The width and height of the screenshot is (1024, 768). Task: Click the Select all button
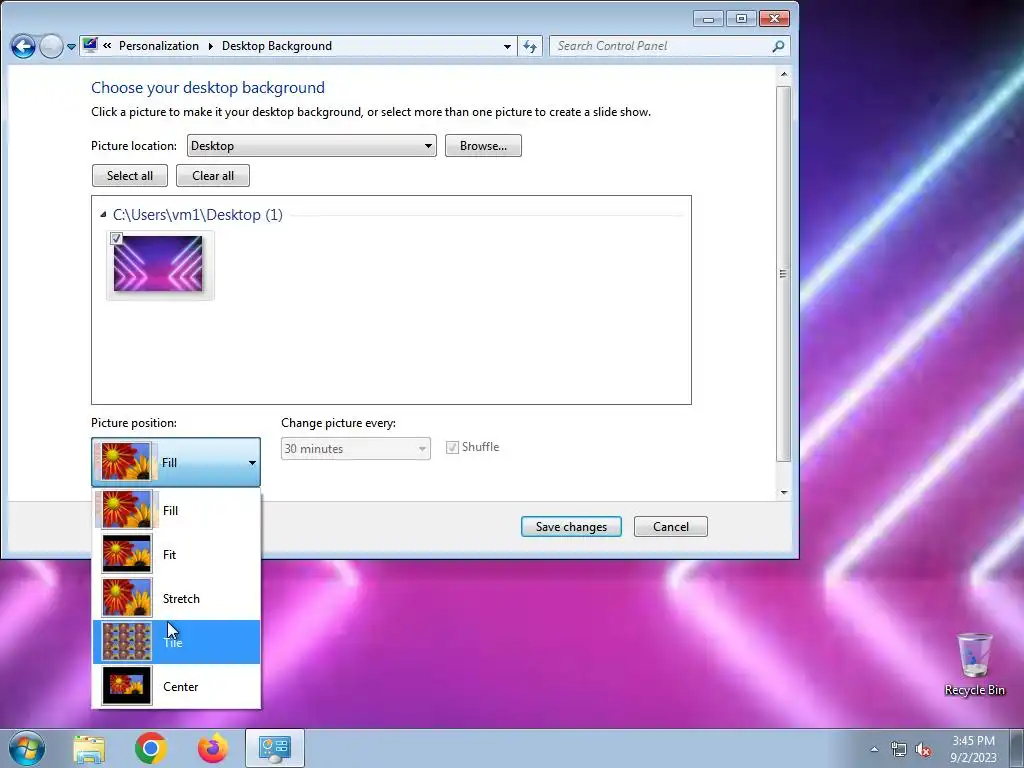pyautogui.click(x=130, y=176)
